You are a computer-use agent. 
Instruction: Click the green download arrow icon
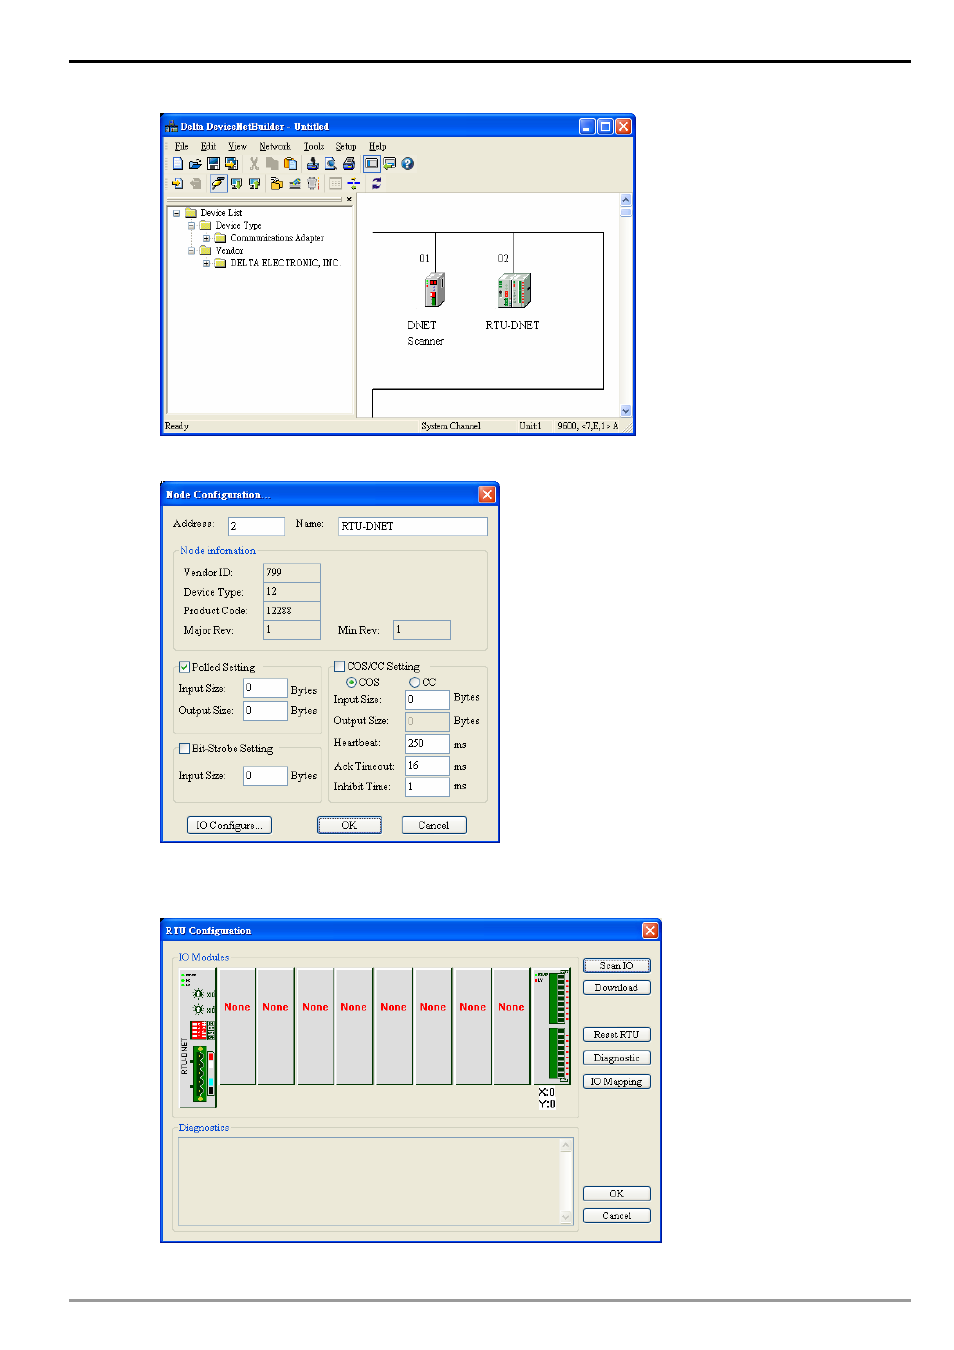[x=237, y=183]
